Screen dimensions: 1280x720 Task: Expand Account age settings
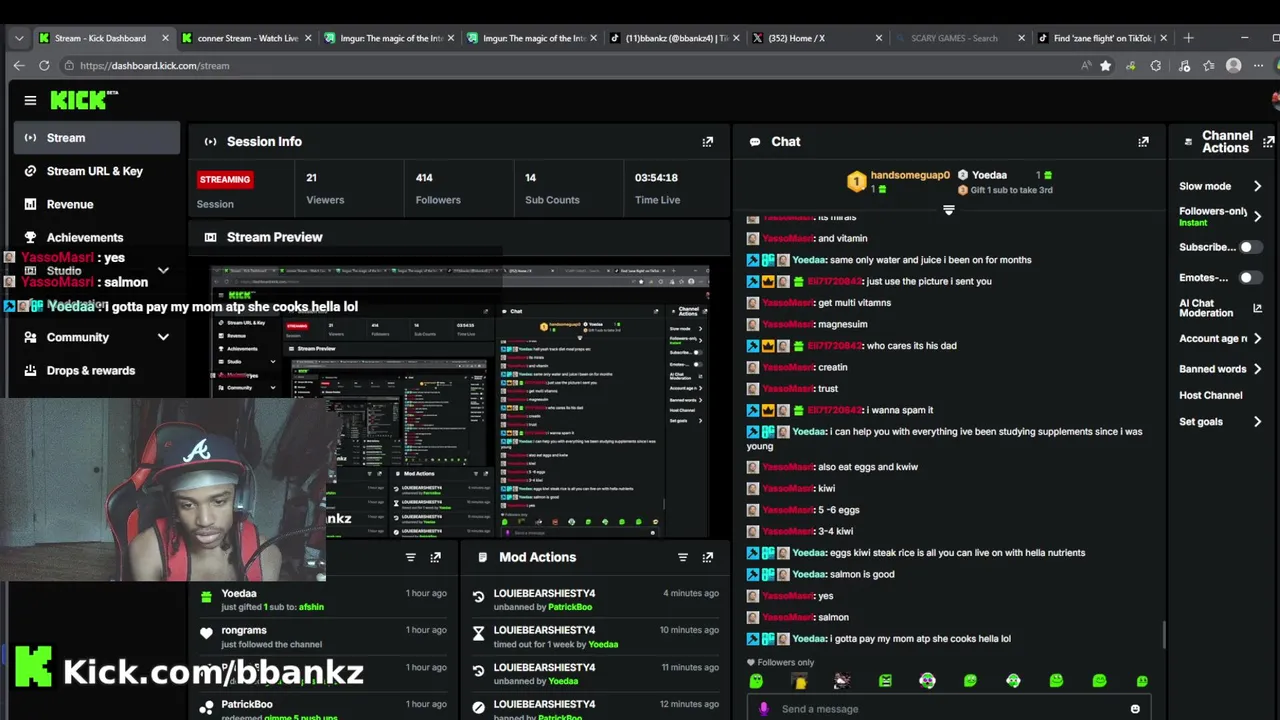point(1257,339)
